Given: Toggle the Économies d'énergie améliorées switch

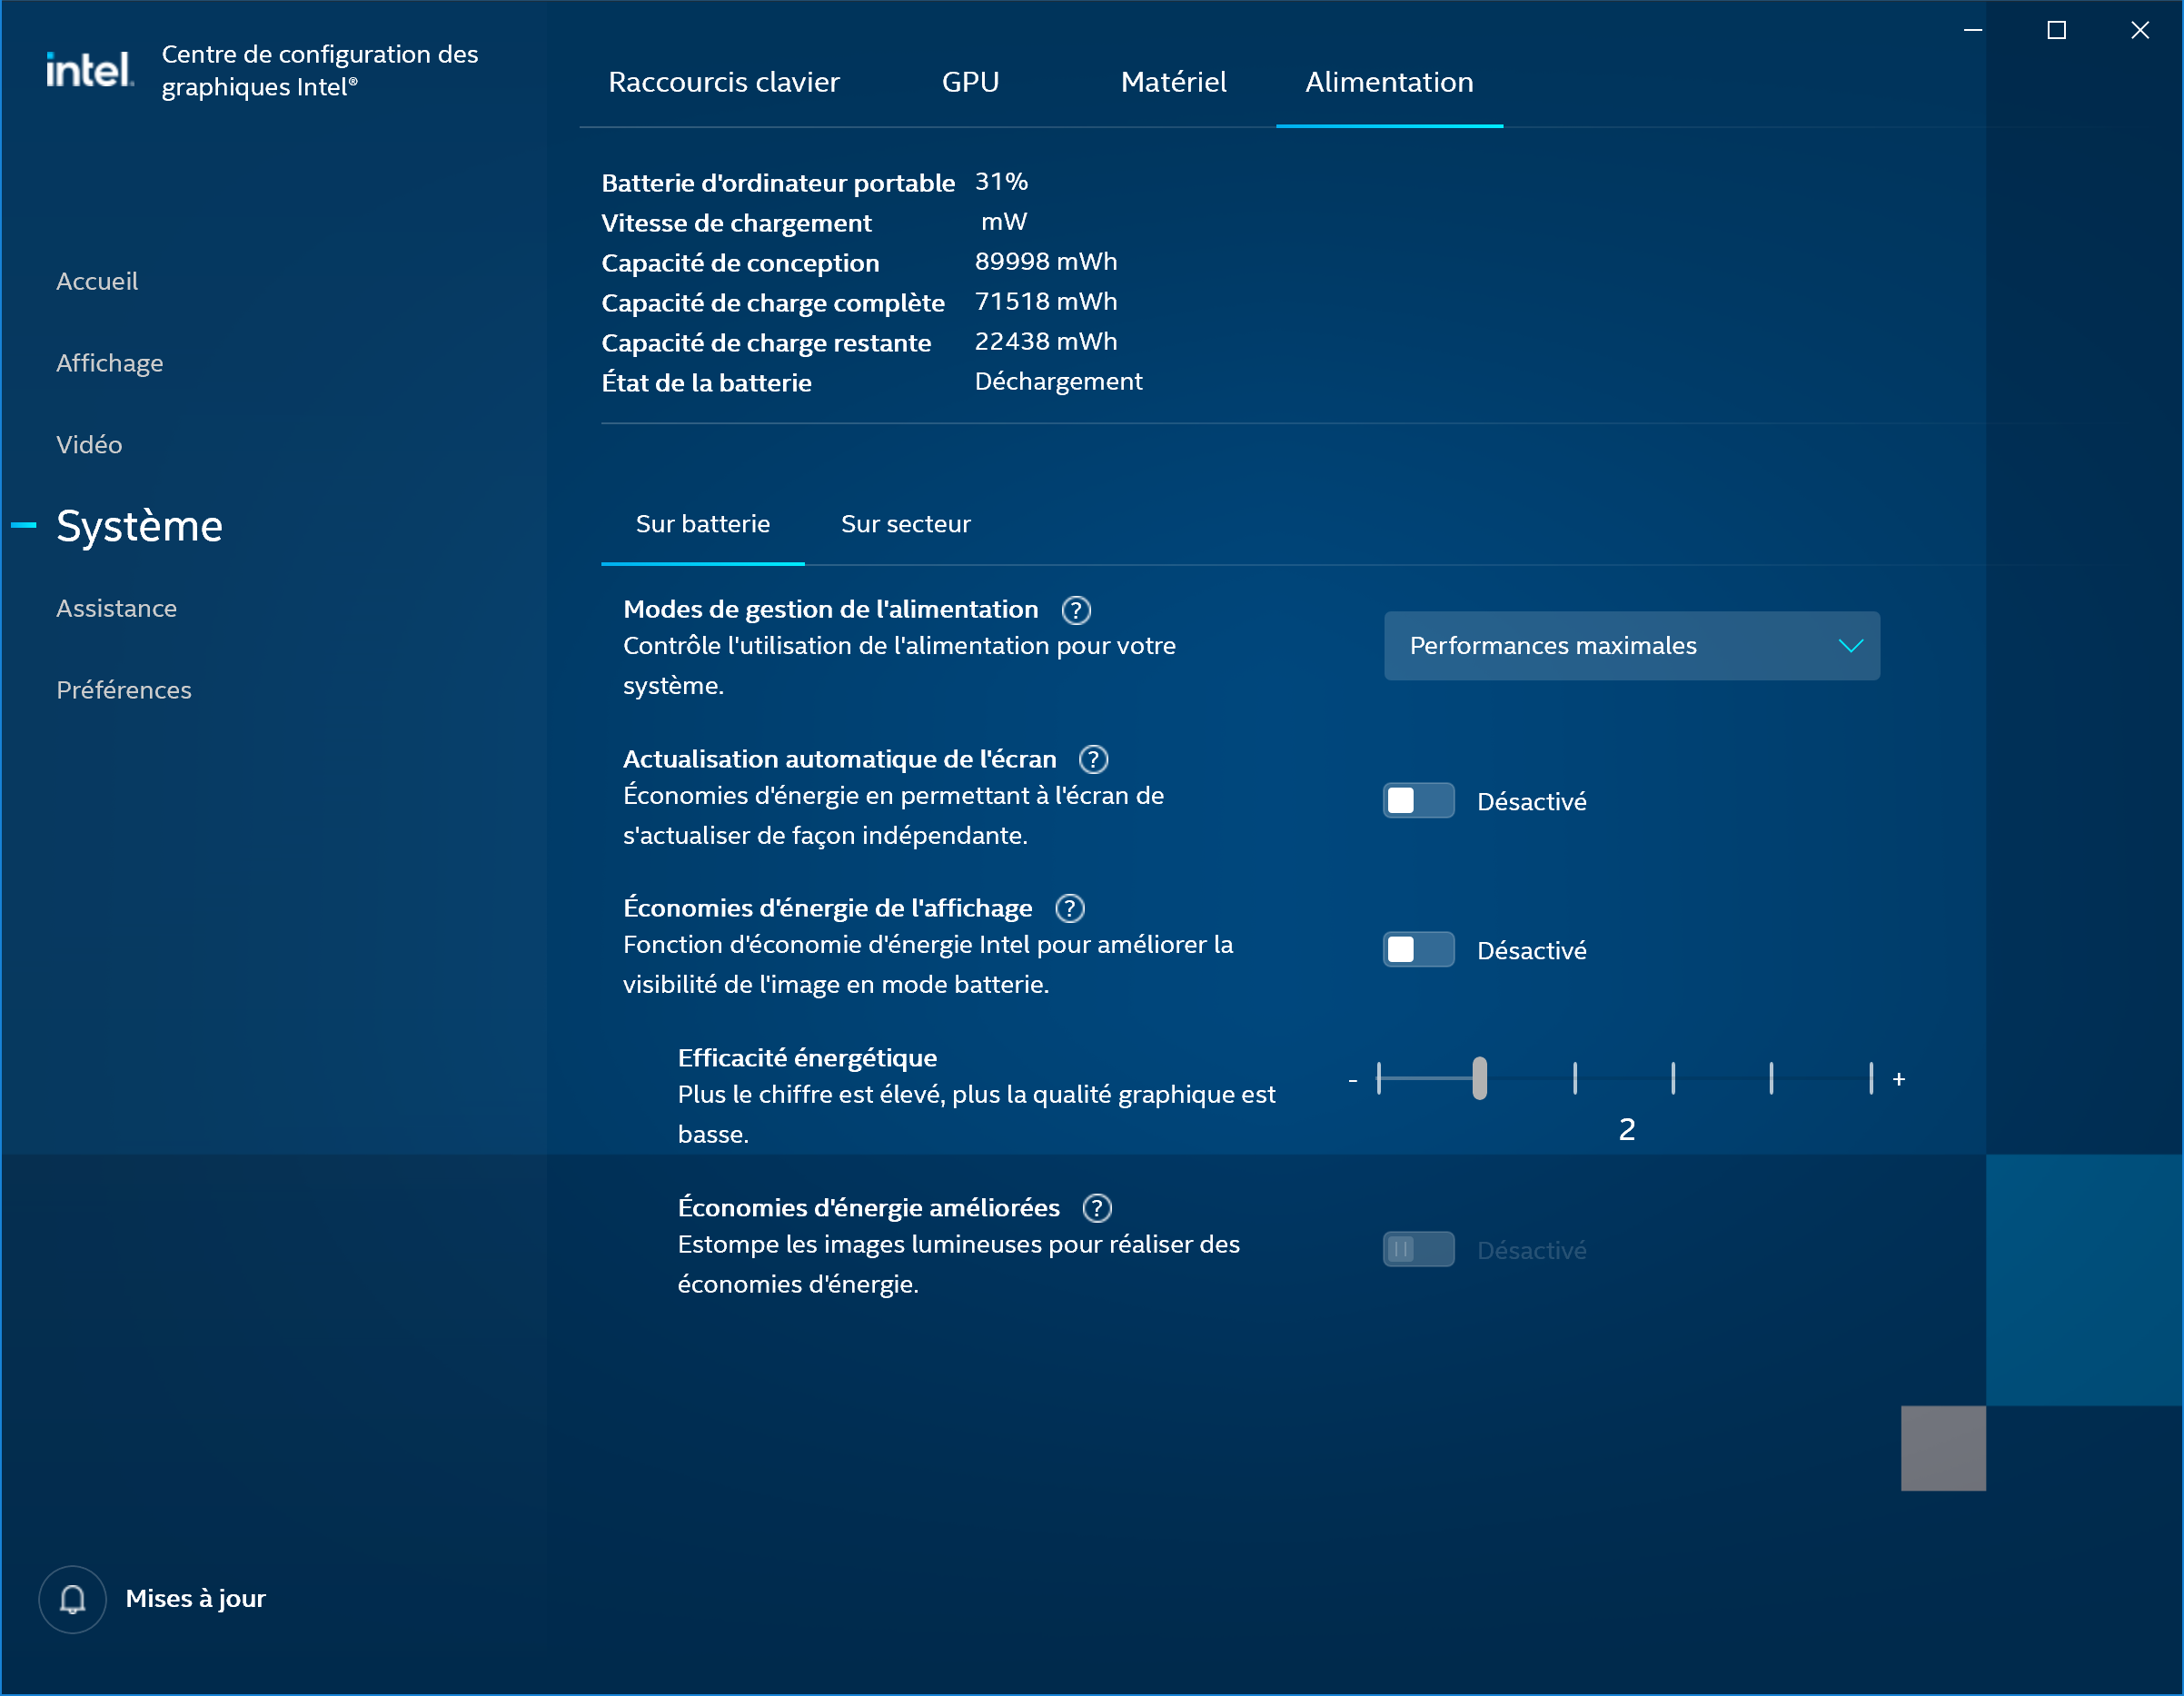Looking at the screenshot, I should click(x=1418, y=1250).
